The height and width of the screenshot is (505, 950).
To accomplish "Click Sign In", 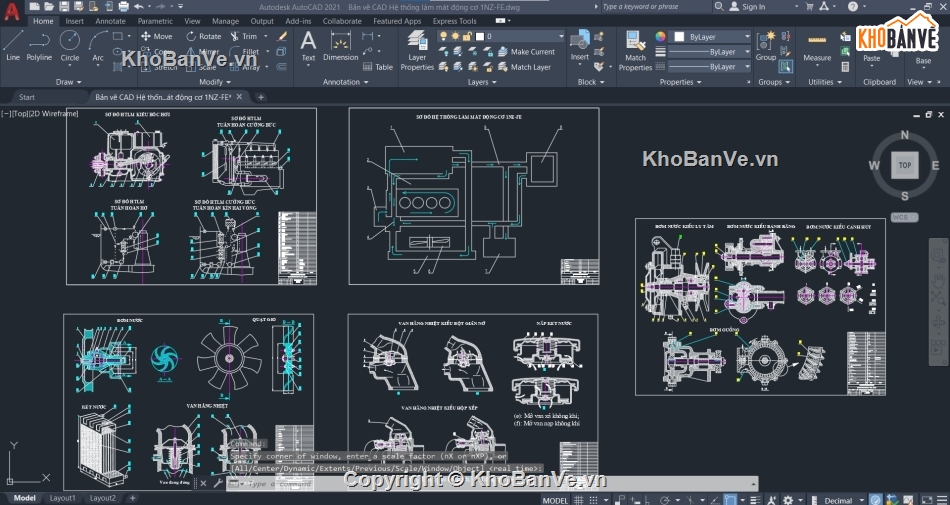I will pos(747,7).
